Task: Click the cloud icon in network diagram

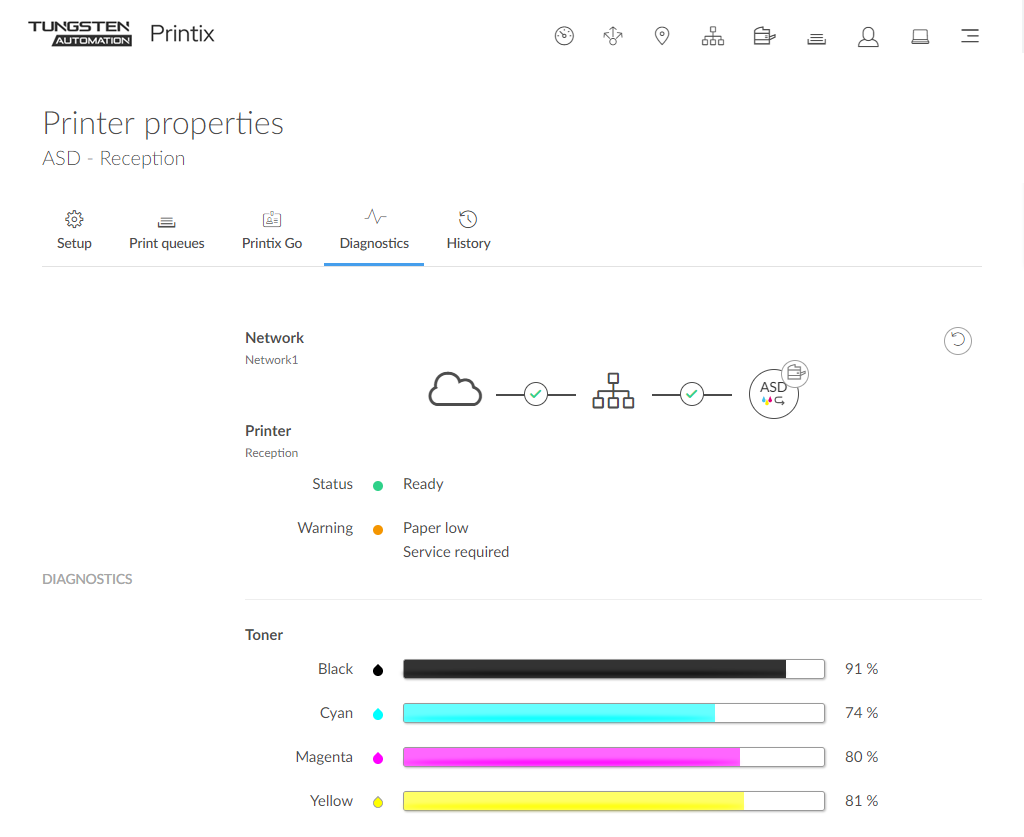Action: (x=455, y=390)
